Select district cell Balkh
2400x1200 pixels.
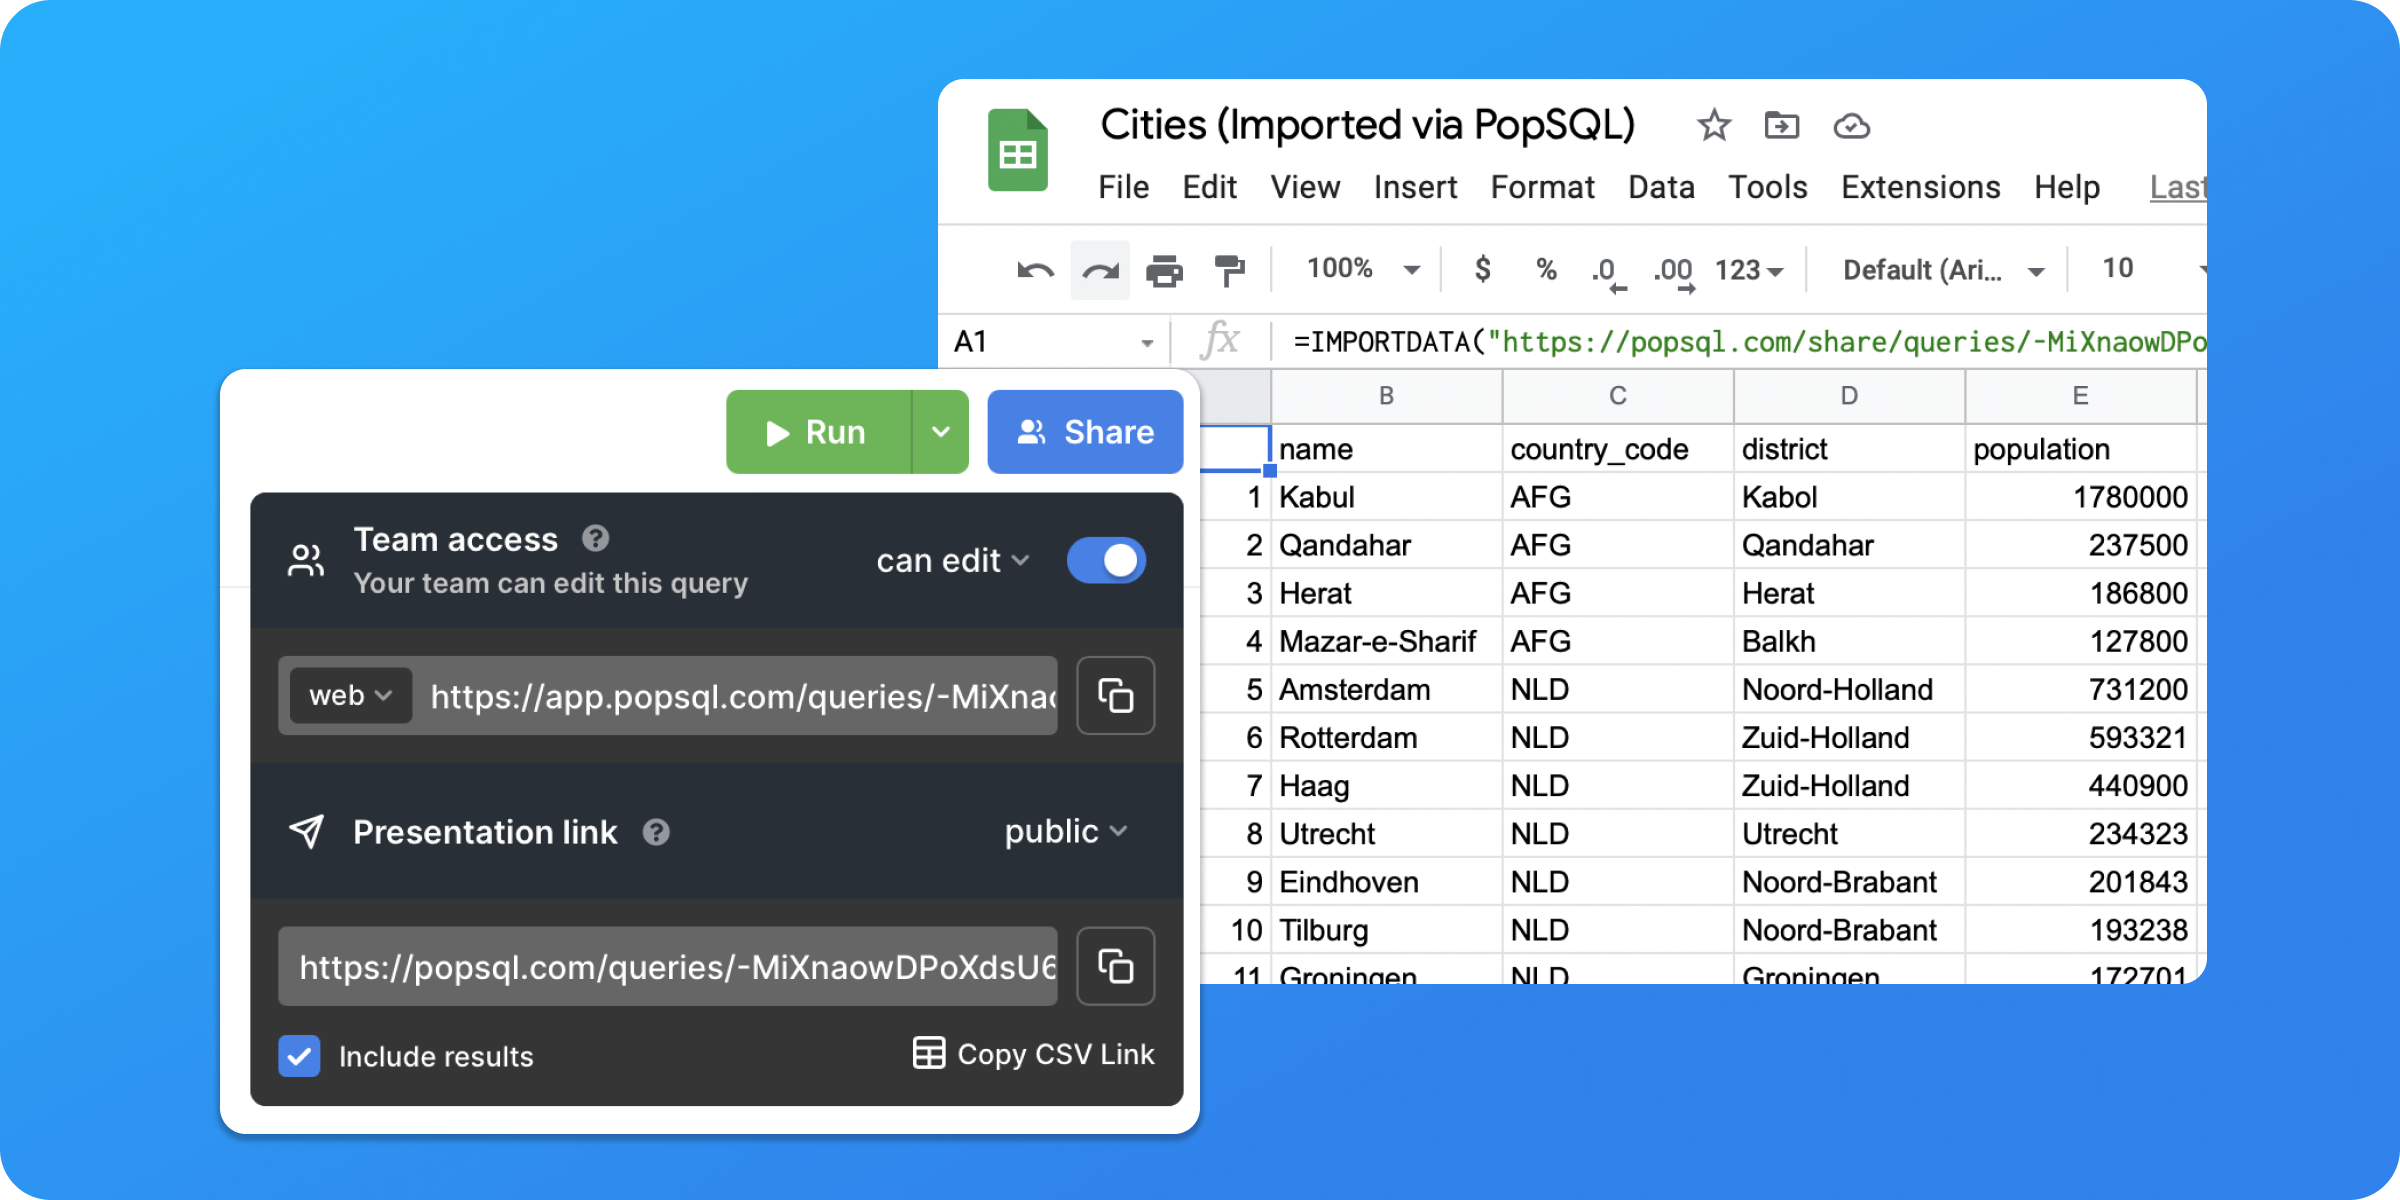click(1849, 641)
